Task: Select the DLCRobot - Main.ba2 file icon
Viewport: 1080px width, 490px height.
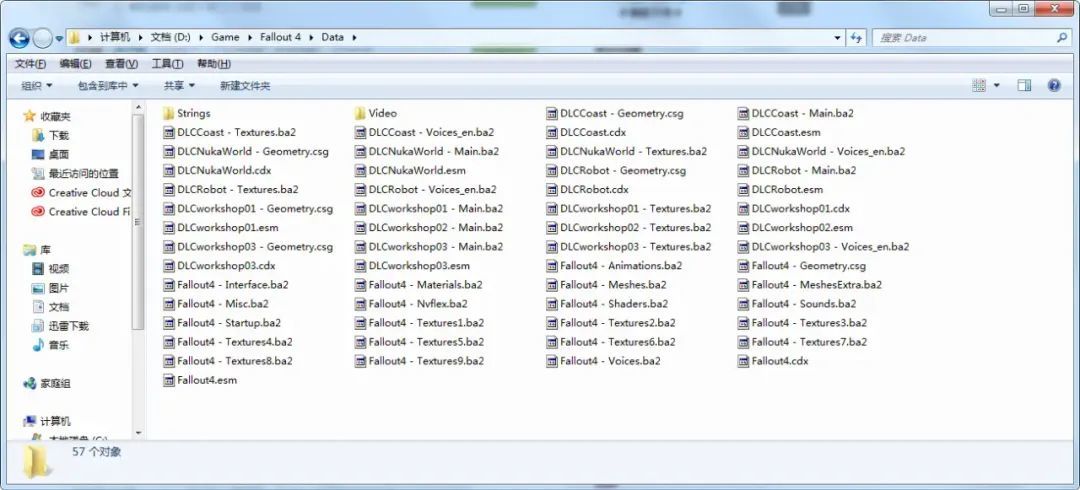Action: 743,170
